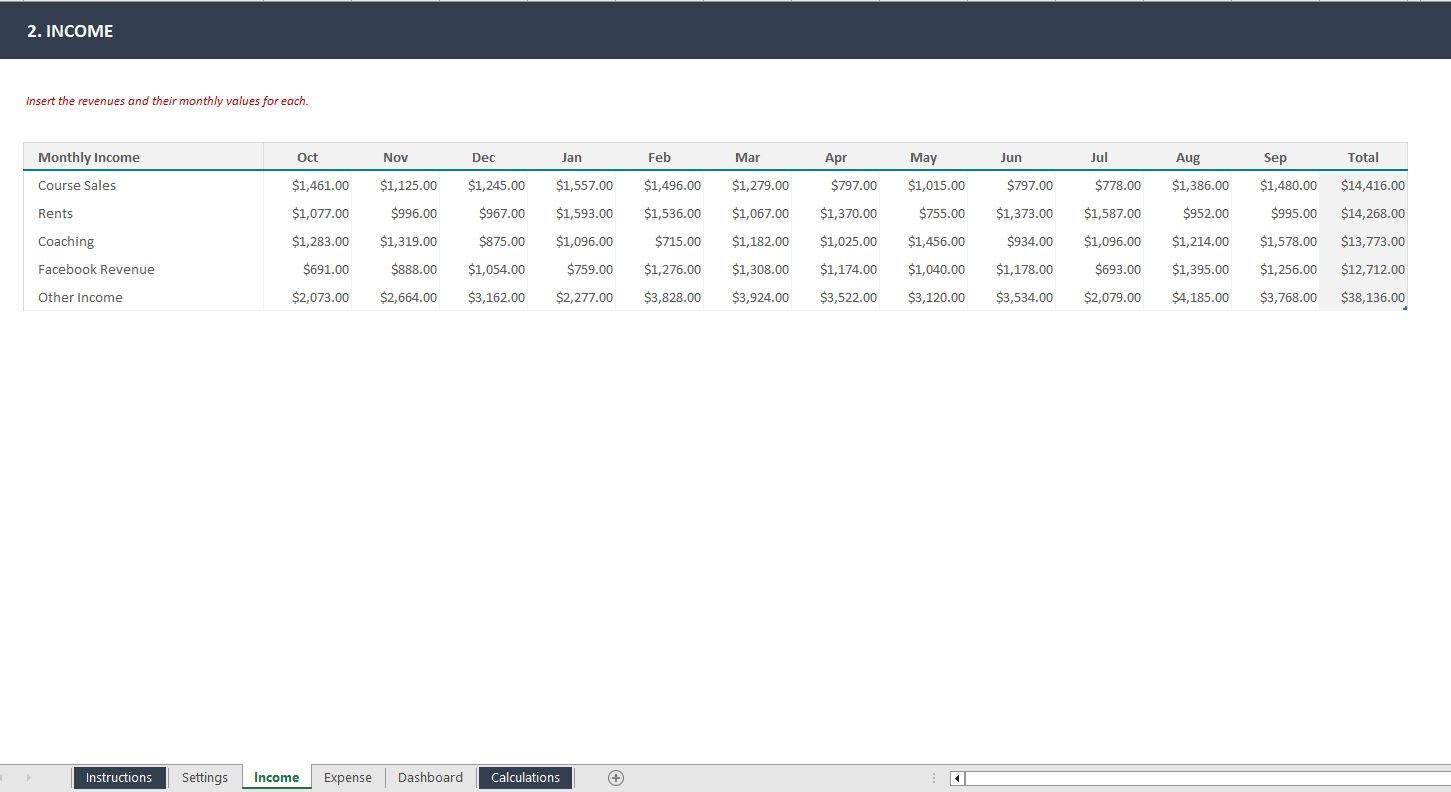1451x792 pixels.
Task: Click the Jun column header
Action: 1012,157
